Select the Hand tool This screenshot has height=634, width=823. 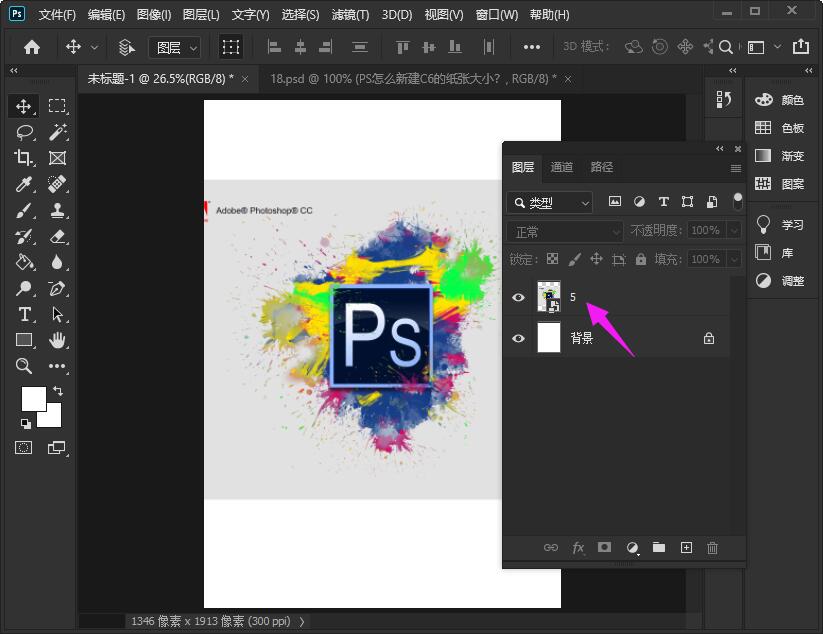(57, 340)
